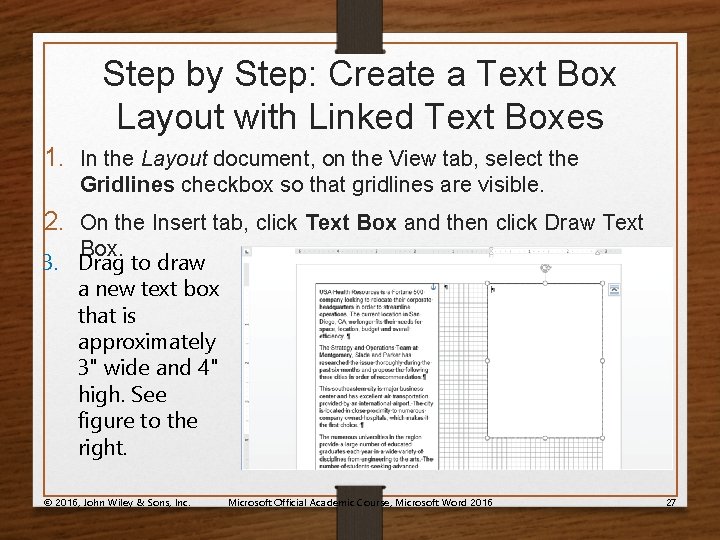
Task: Click inside the empty new text box
Action: point(545,361)
